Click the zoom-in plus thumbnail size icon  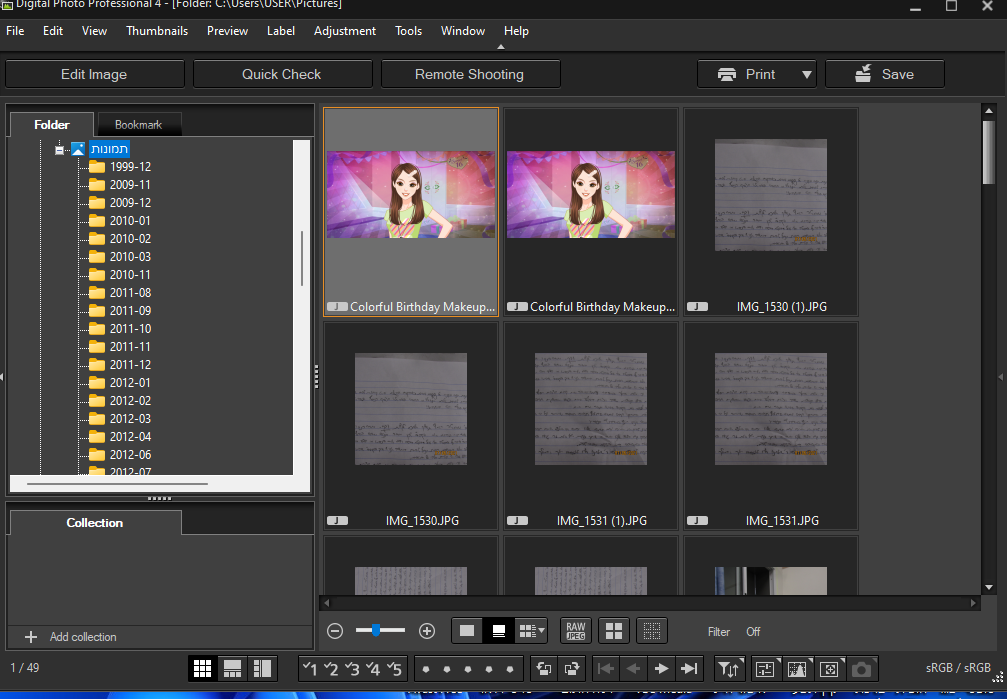coord(427,631)
